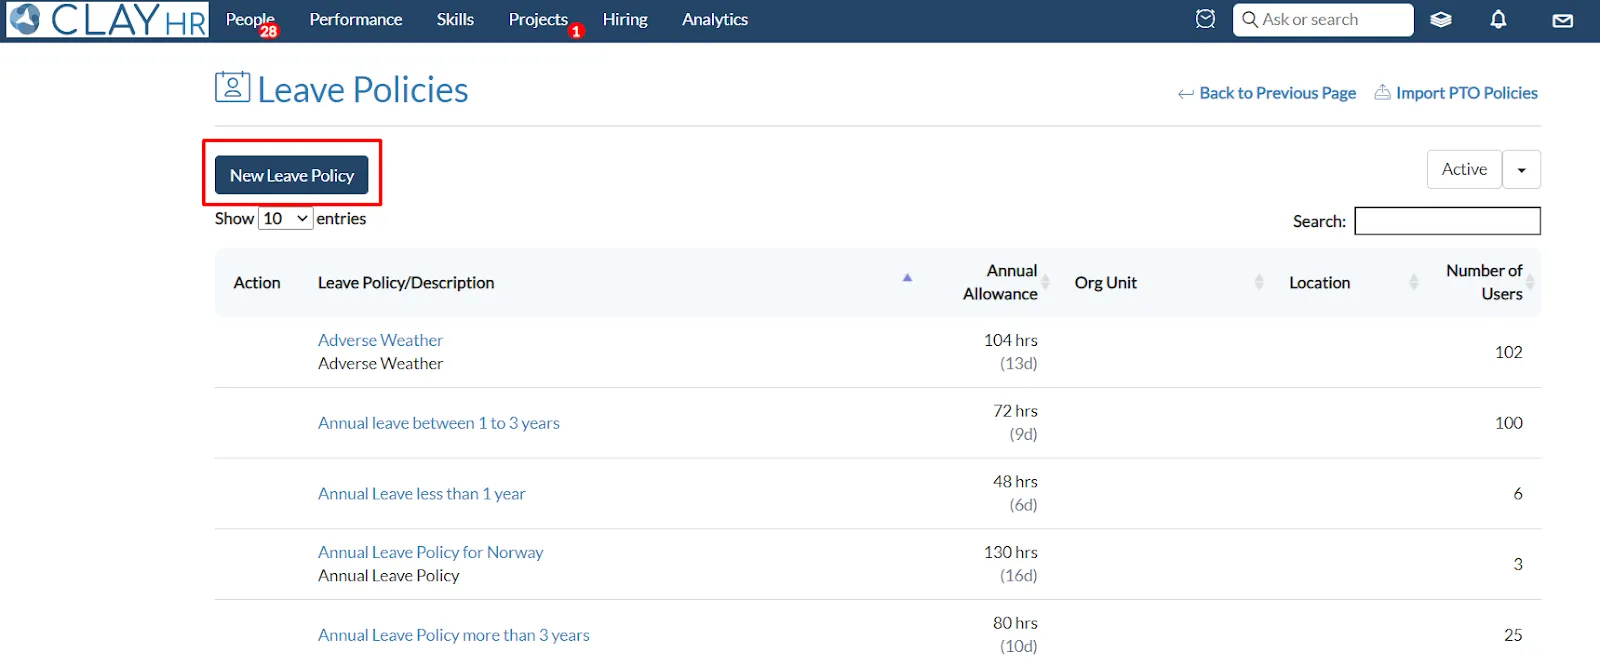1600x666 pixels.
Task: Open the Performance menu
Action: 356,19
